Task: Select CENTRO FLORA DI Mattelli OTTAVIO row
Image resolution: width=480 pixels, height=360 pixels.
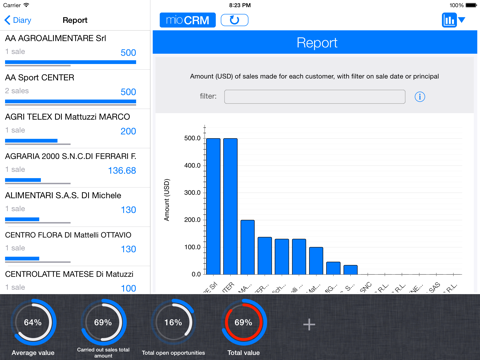Action: (75, 247)
